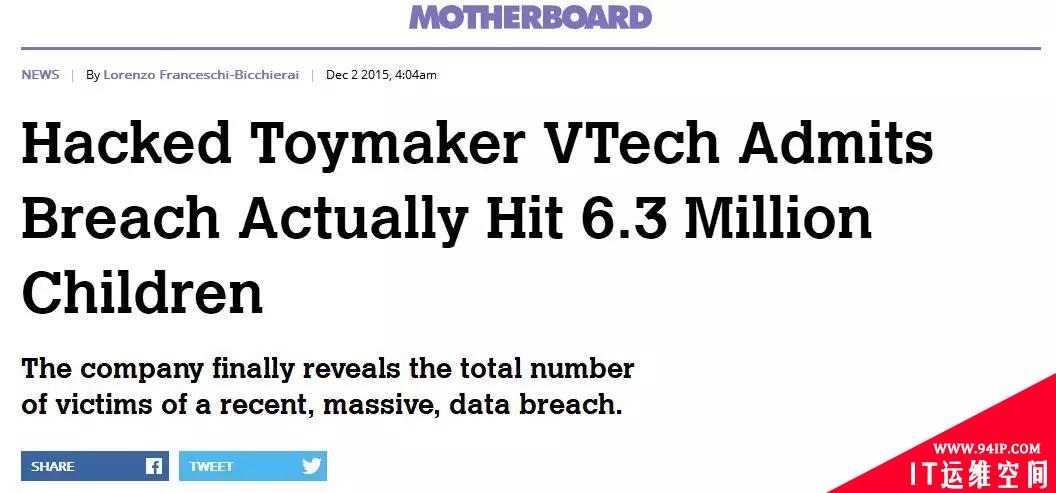Click the Facebook icon on Share button

(x=154, y=466)
